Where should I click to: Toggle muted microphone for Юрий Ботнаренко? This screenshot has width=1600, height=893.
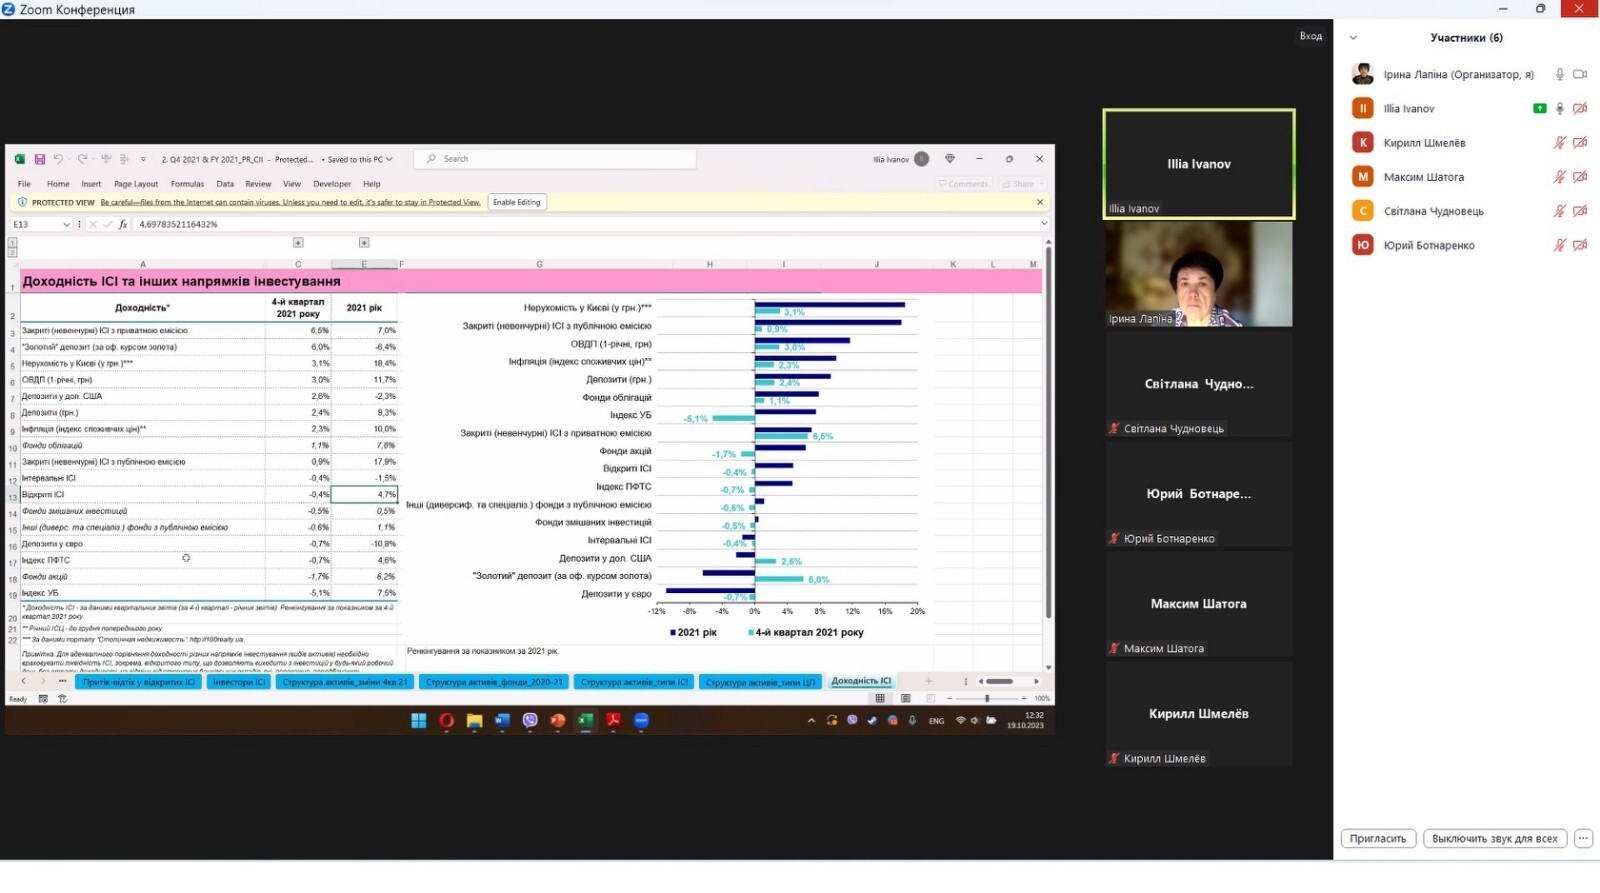1559,245
